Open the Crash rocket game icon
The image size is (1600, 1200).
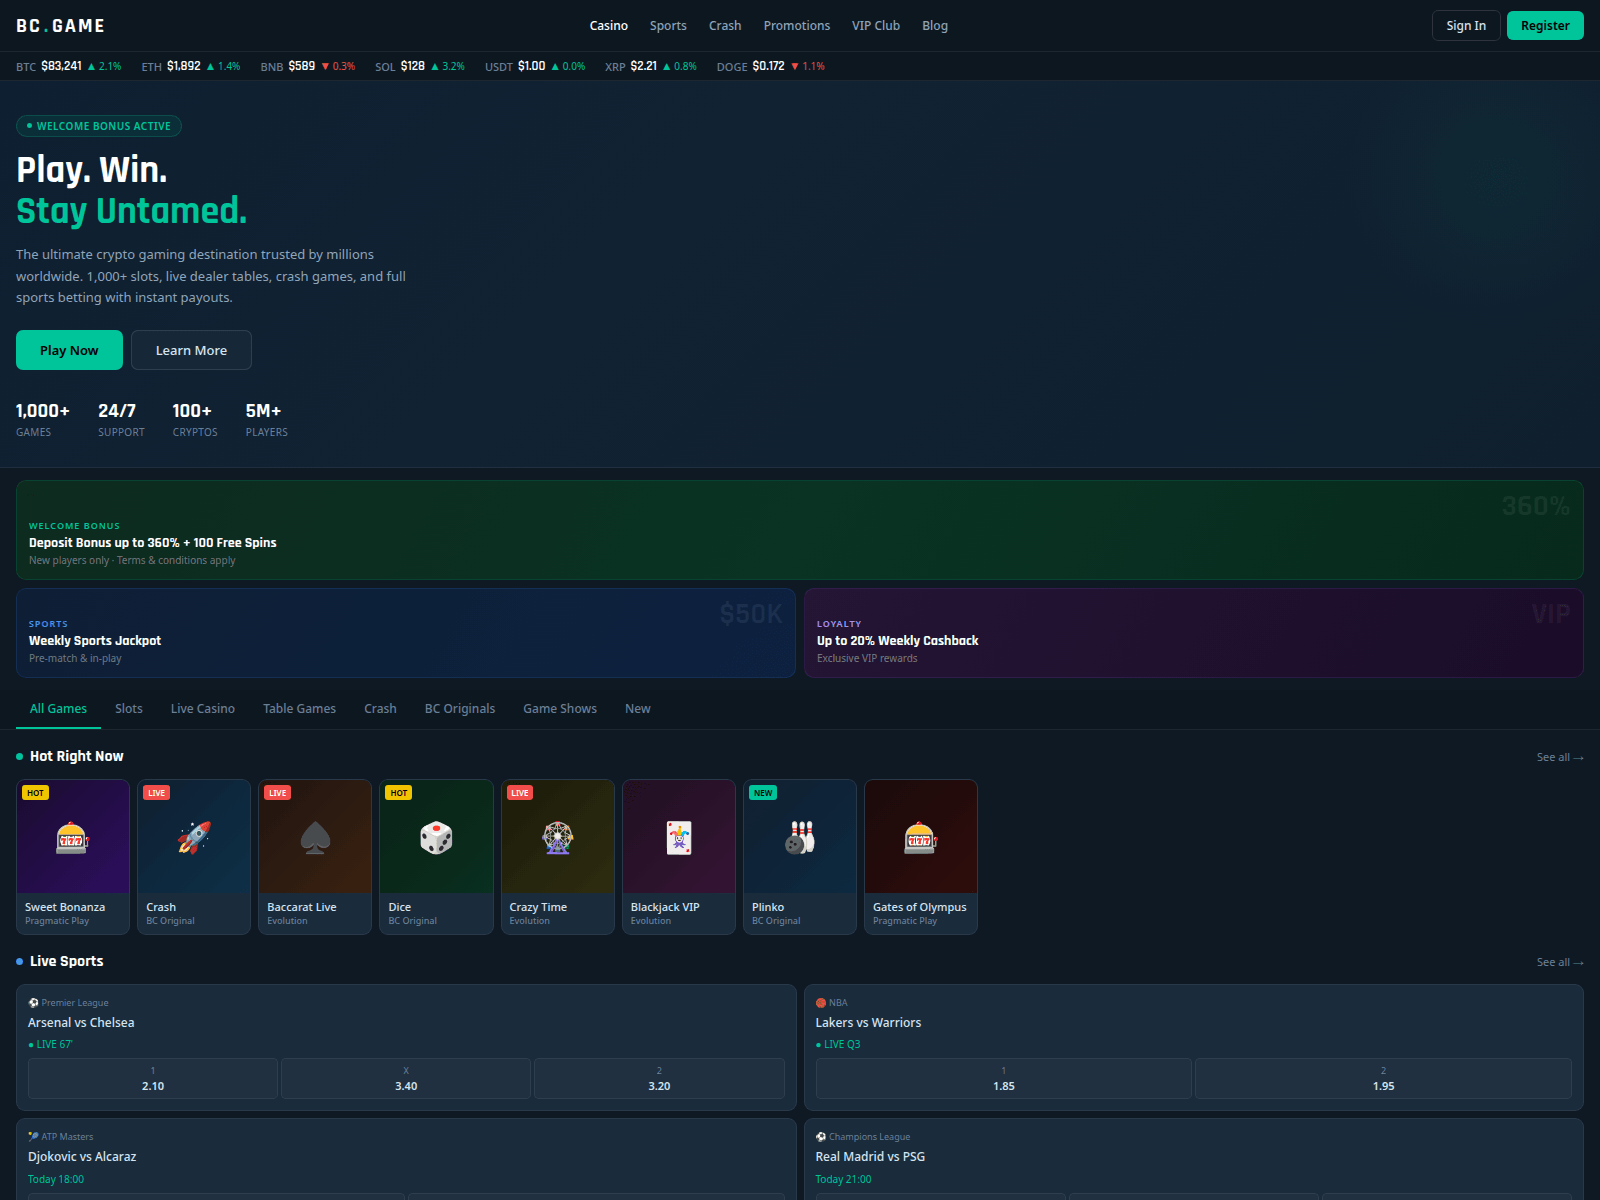pos(194,840)
